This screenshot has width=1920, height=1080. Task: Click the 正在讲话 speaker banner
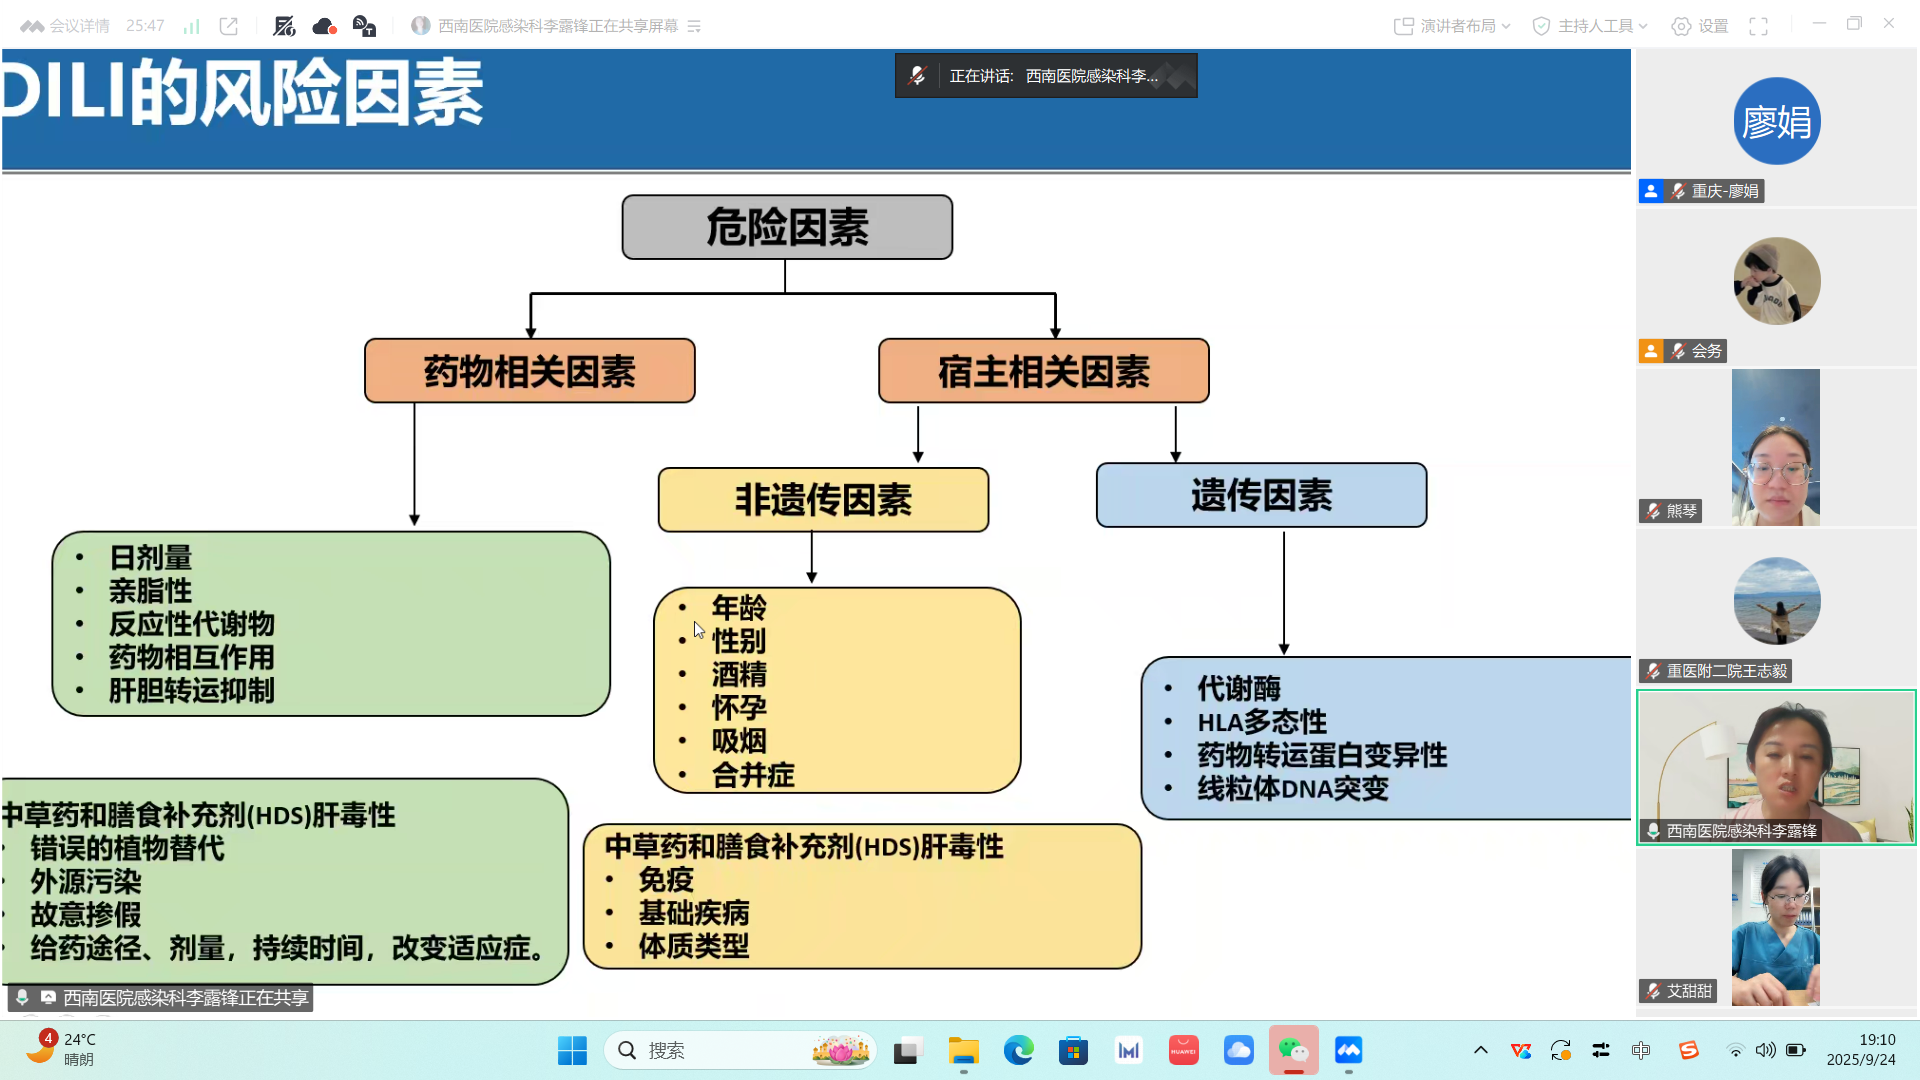pyautogui.click(x=1046, y=75)
